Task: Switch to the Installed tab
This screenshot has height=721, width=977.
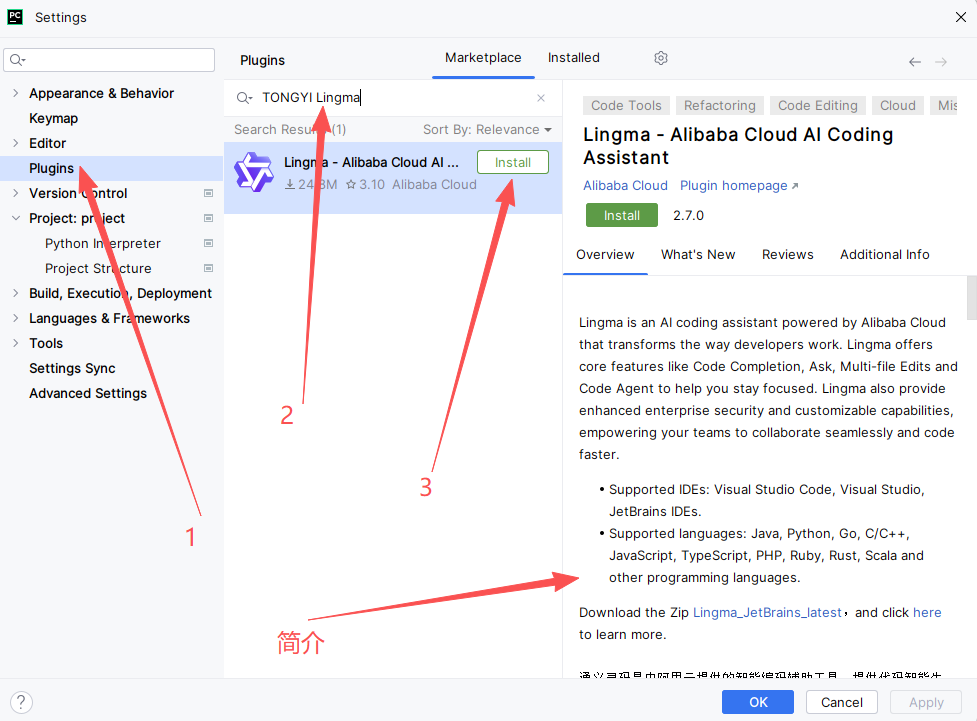Action: point(574,58)
